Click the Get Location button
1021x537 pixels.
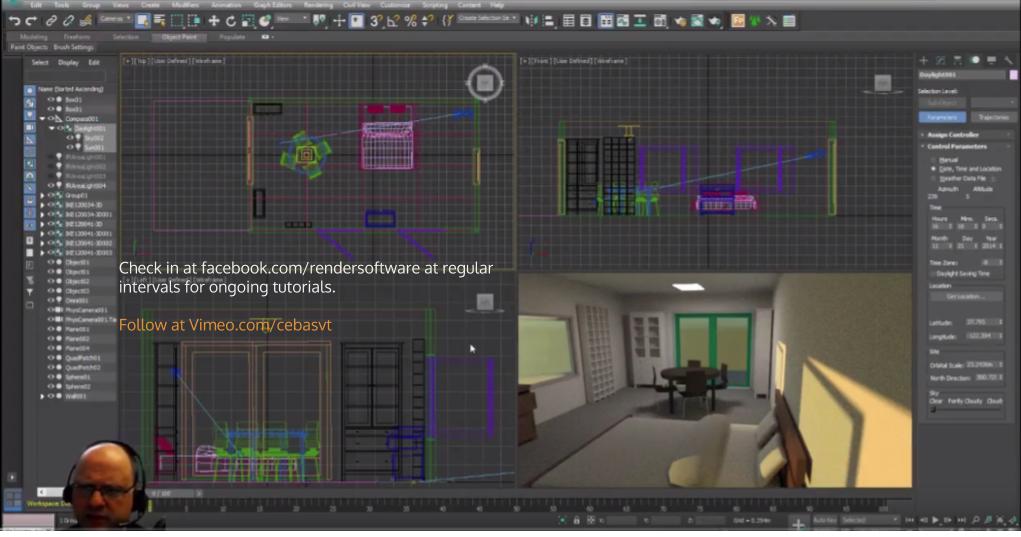(965, 297)
